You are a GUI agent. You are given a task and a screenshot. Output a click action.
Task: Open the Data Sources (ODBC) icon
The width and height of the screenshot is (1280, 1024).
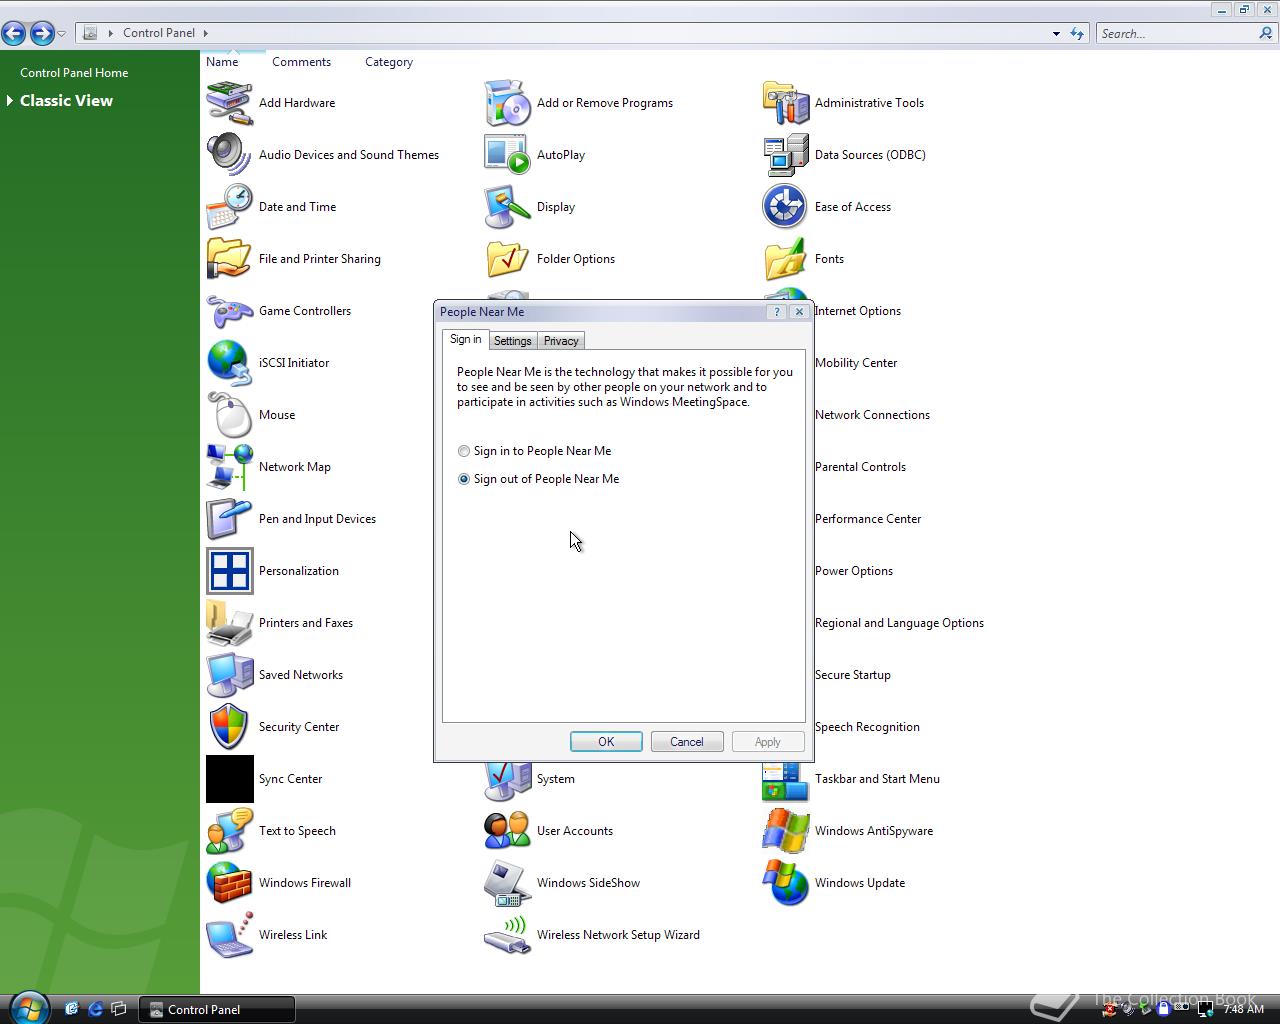(x=785, y=155)
